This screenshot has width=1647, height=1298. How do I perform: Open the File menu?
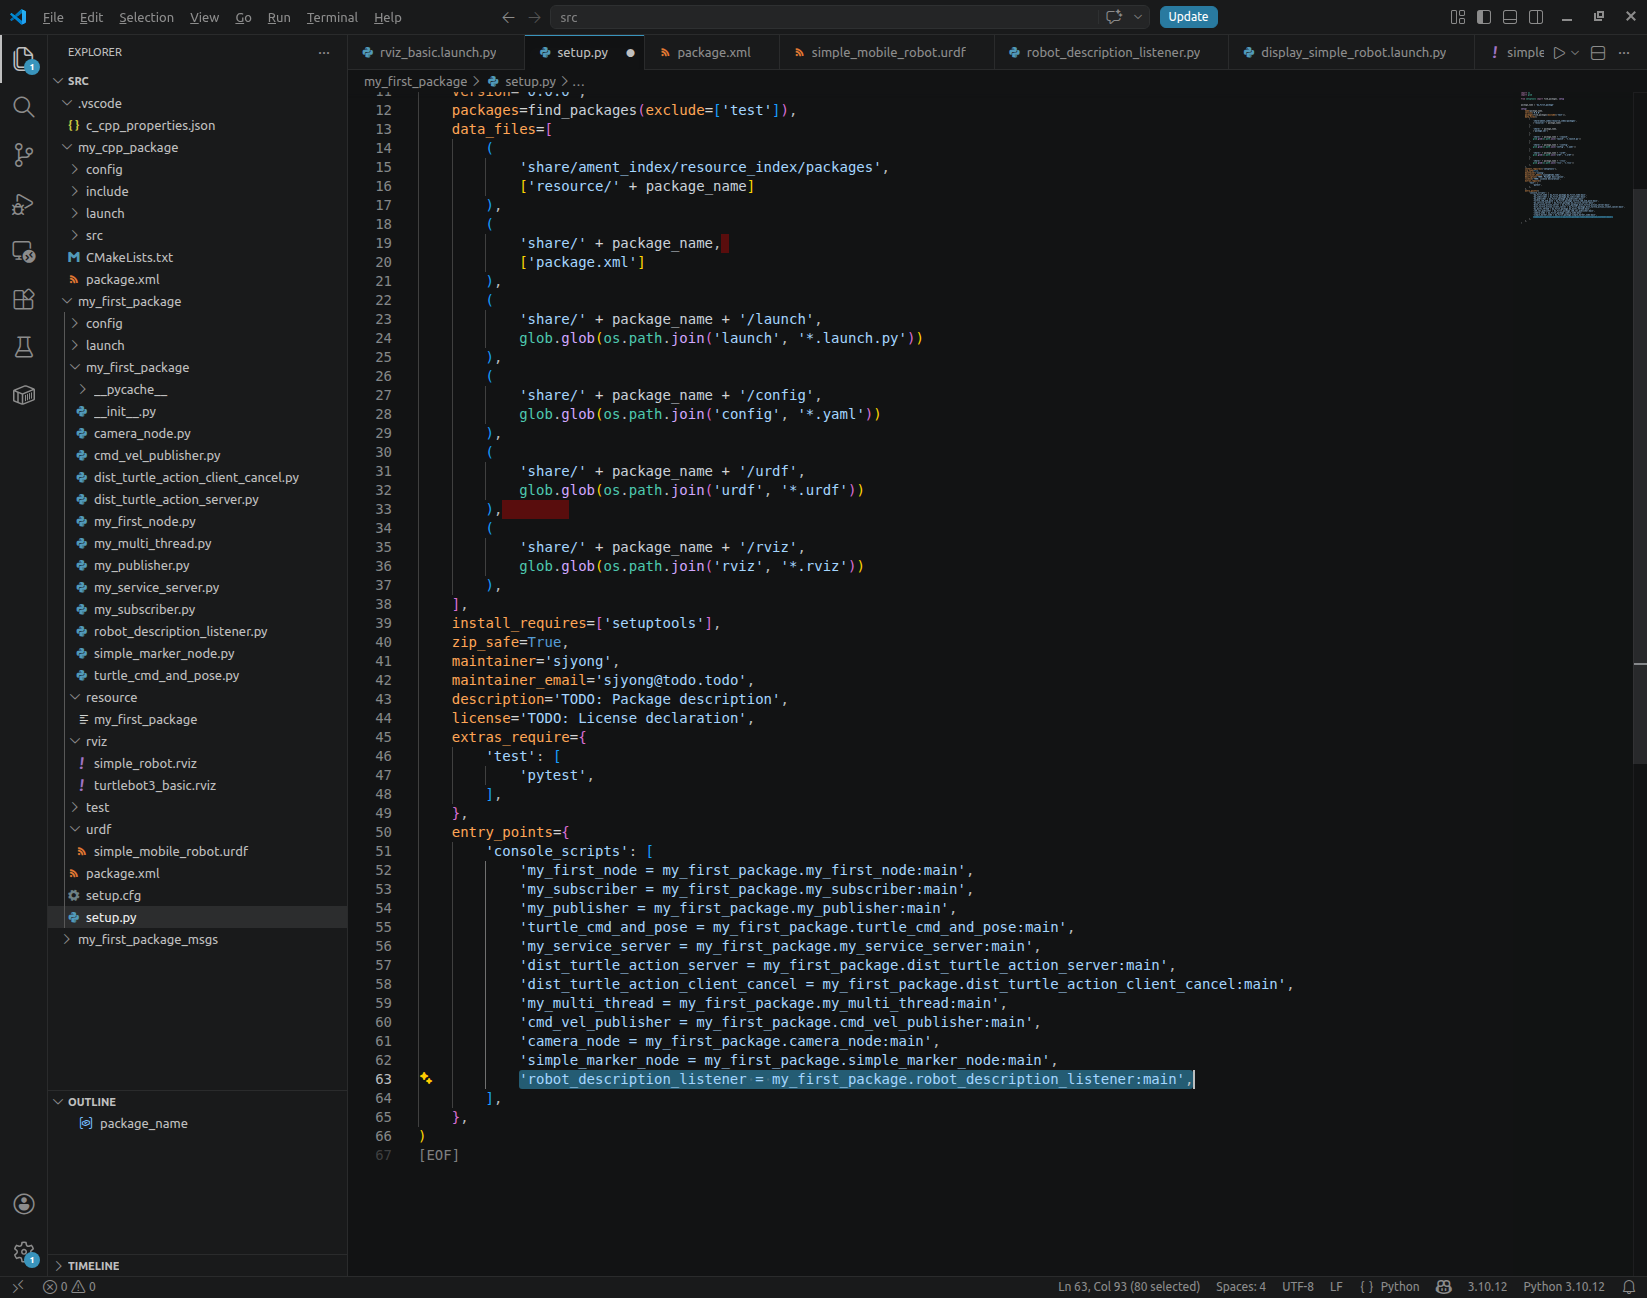[53, 17]
